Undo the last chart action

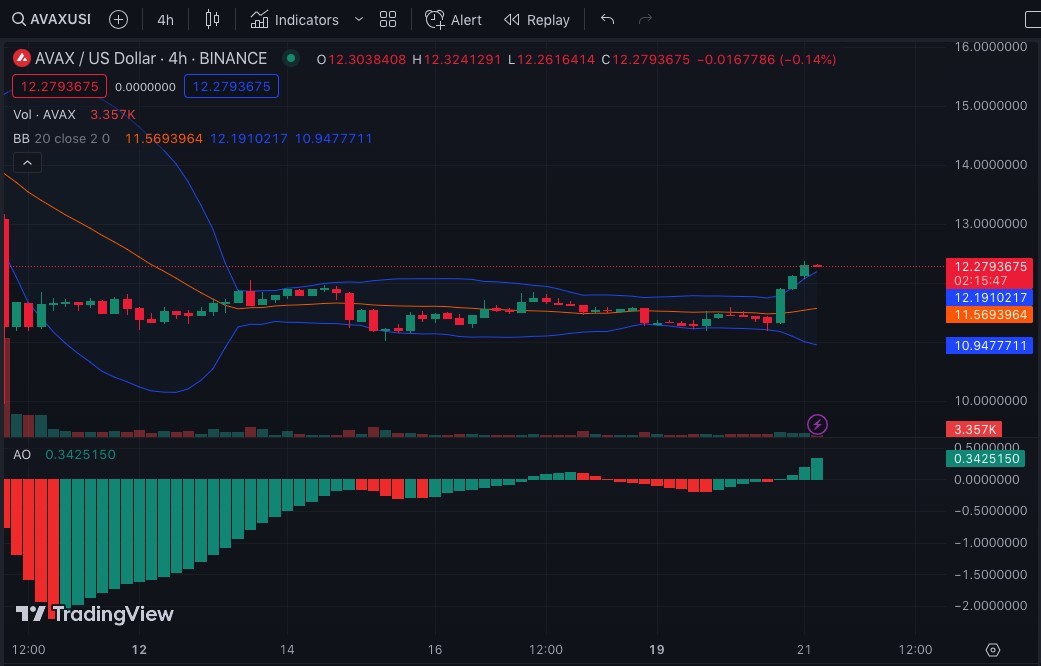607,19
